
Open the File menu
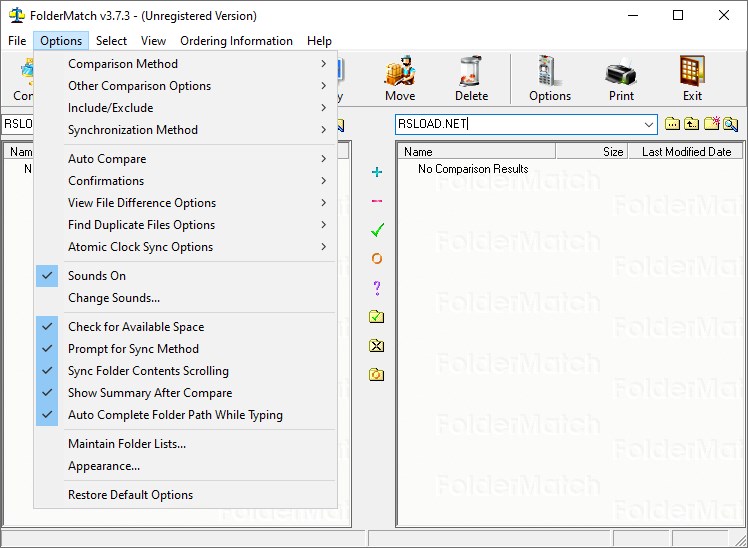point(17,41)
